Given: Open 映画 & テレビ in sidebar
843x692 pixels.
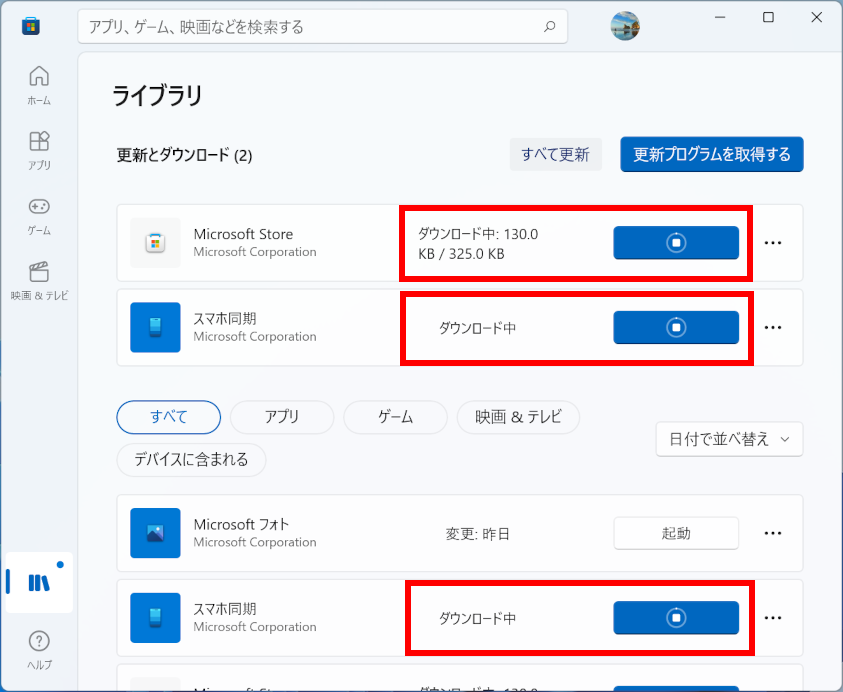Looking at the screenshot, I should (x=39, y=281).
